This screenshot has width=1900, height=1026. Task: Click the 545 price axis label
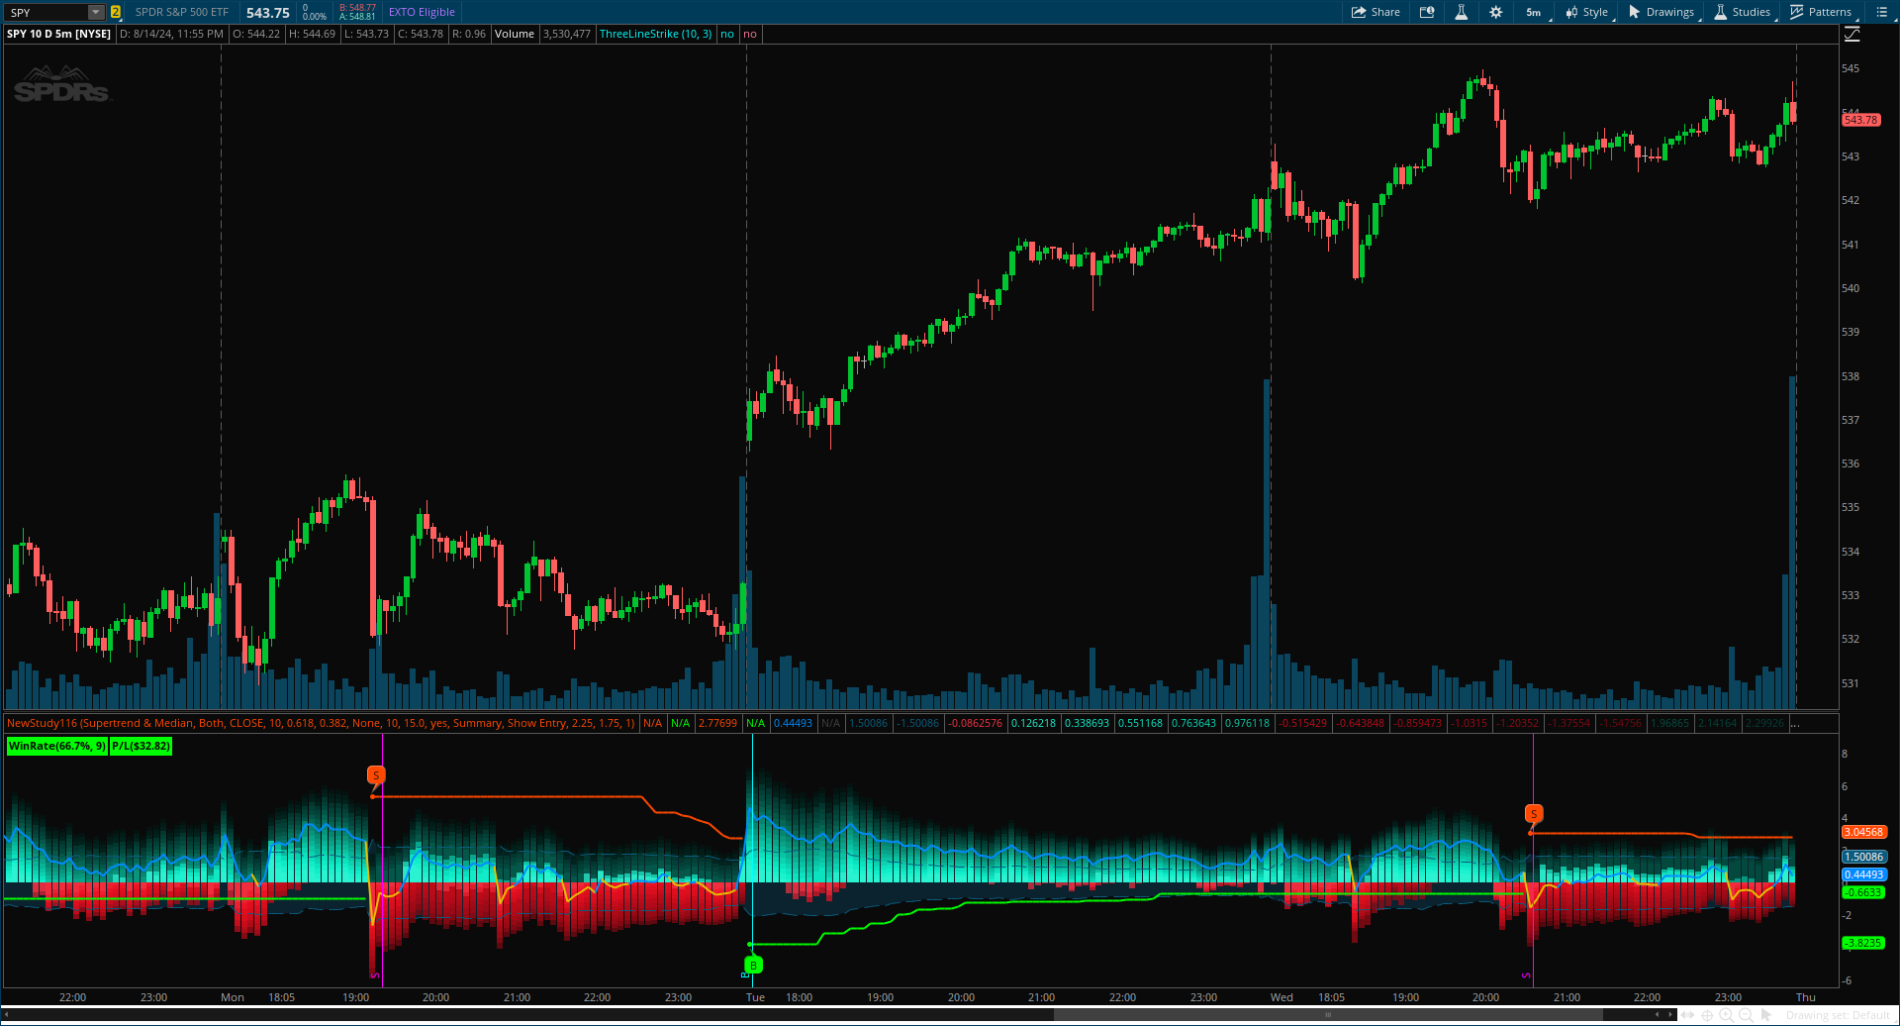coord(1850,68)
